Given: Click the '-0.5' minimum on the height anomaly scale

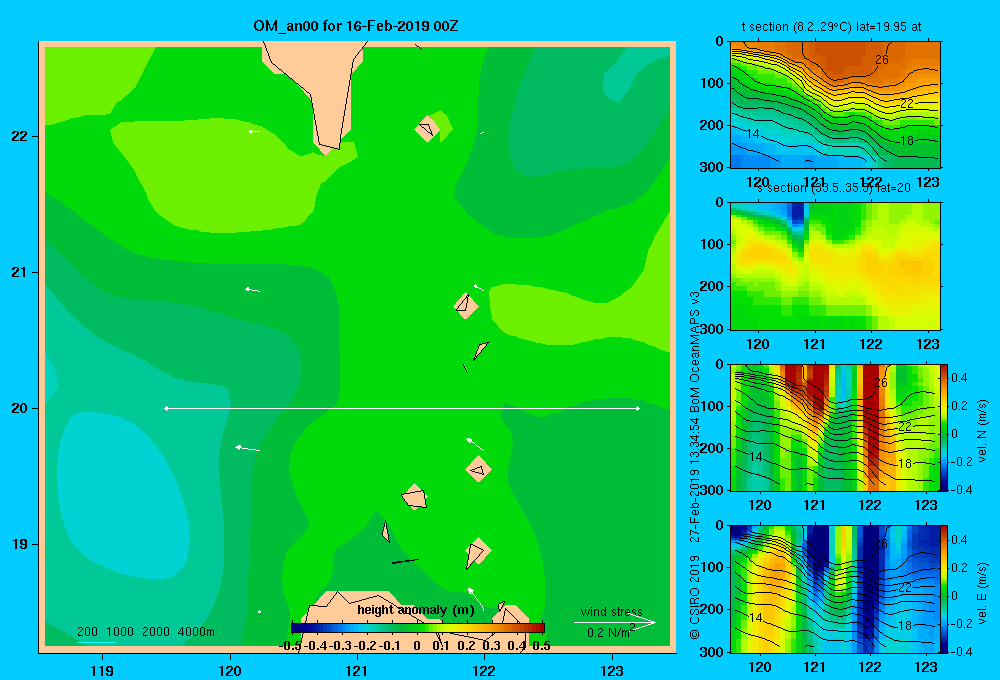Looking at the screenshot, I should [290, 646].
